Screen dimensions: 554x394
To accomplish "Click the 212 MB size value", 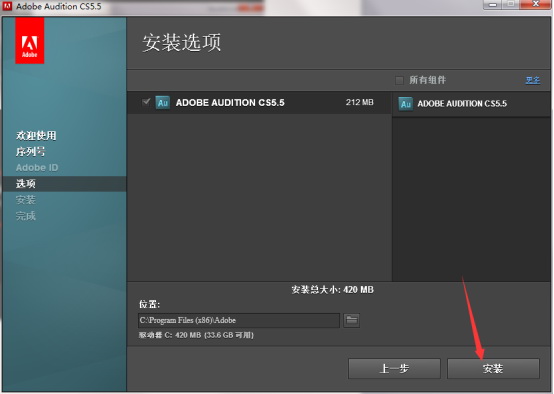I will click(x=359, y=102).
